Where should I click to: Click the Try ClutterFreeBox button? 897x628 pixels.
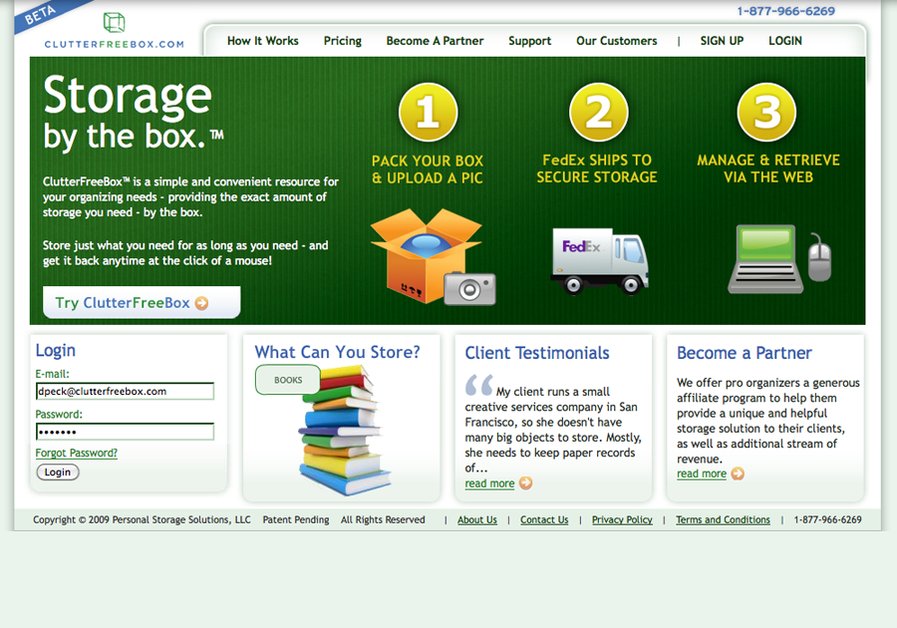140,302
